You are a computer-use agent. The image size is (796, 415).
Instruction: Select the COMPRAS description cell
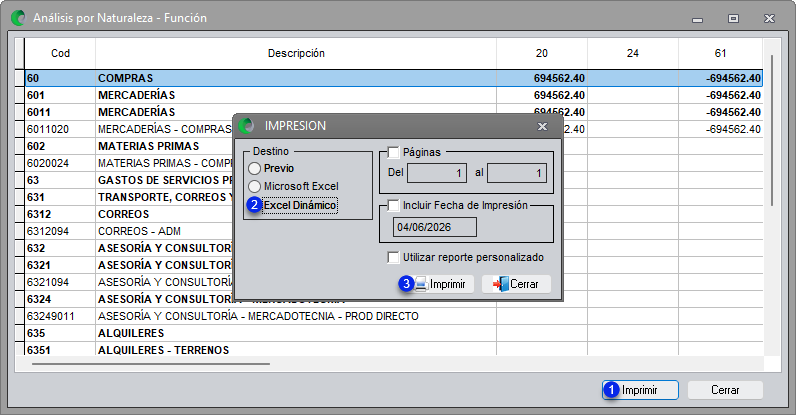(x=296, y=78)
